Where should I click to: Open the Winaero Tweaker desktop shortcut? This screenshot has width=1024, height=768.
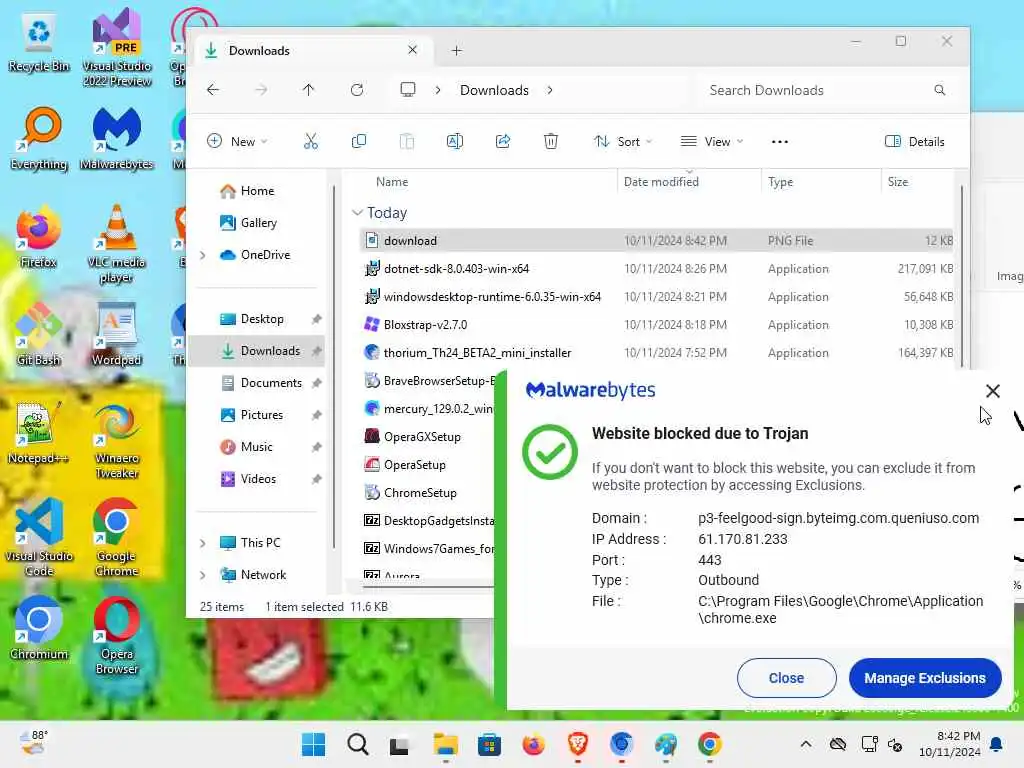coord(116,440)
